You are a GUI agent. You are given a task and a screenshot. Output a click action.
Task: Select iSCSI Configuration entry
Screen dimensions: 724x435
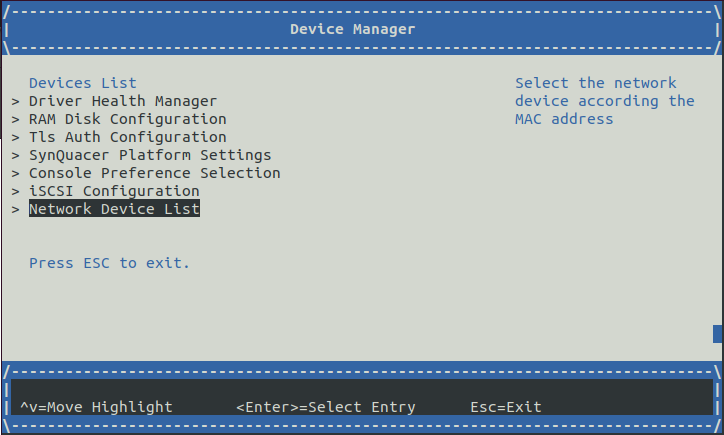point(114,191)
